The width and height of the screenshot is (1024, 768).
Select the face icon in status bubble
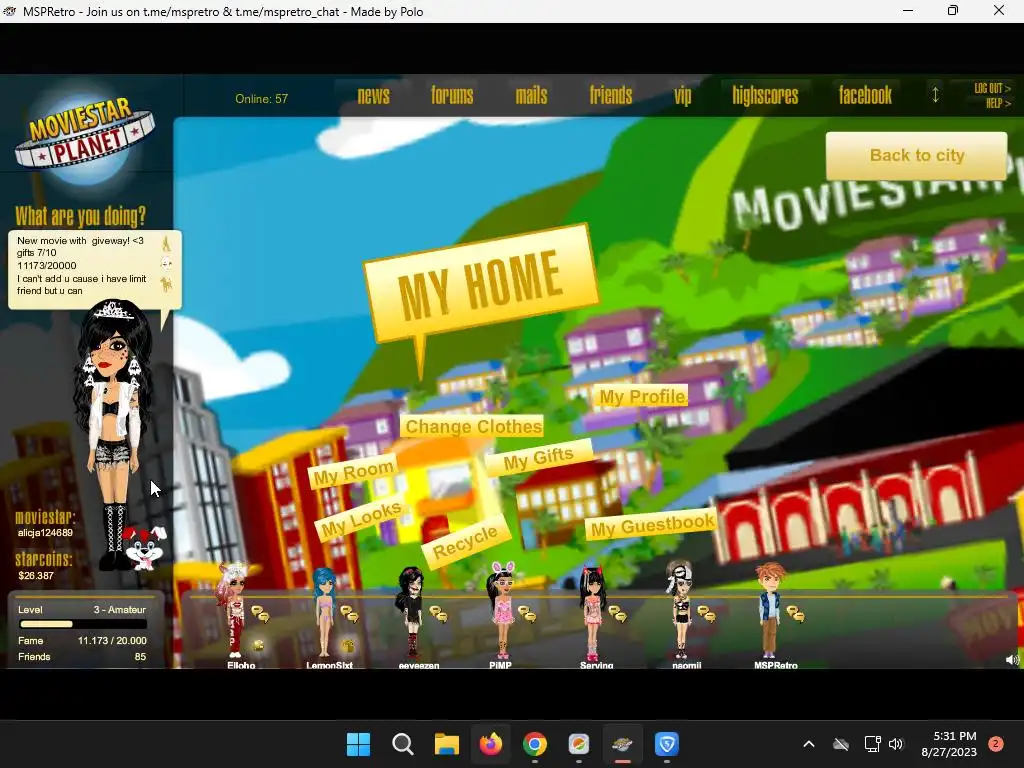[167, 264]
